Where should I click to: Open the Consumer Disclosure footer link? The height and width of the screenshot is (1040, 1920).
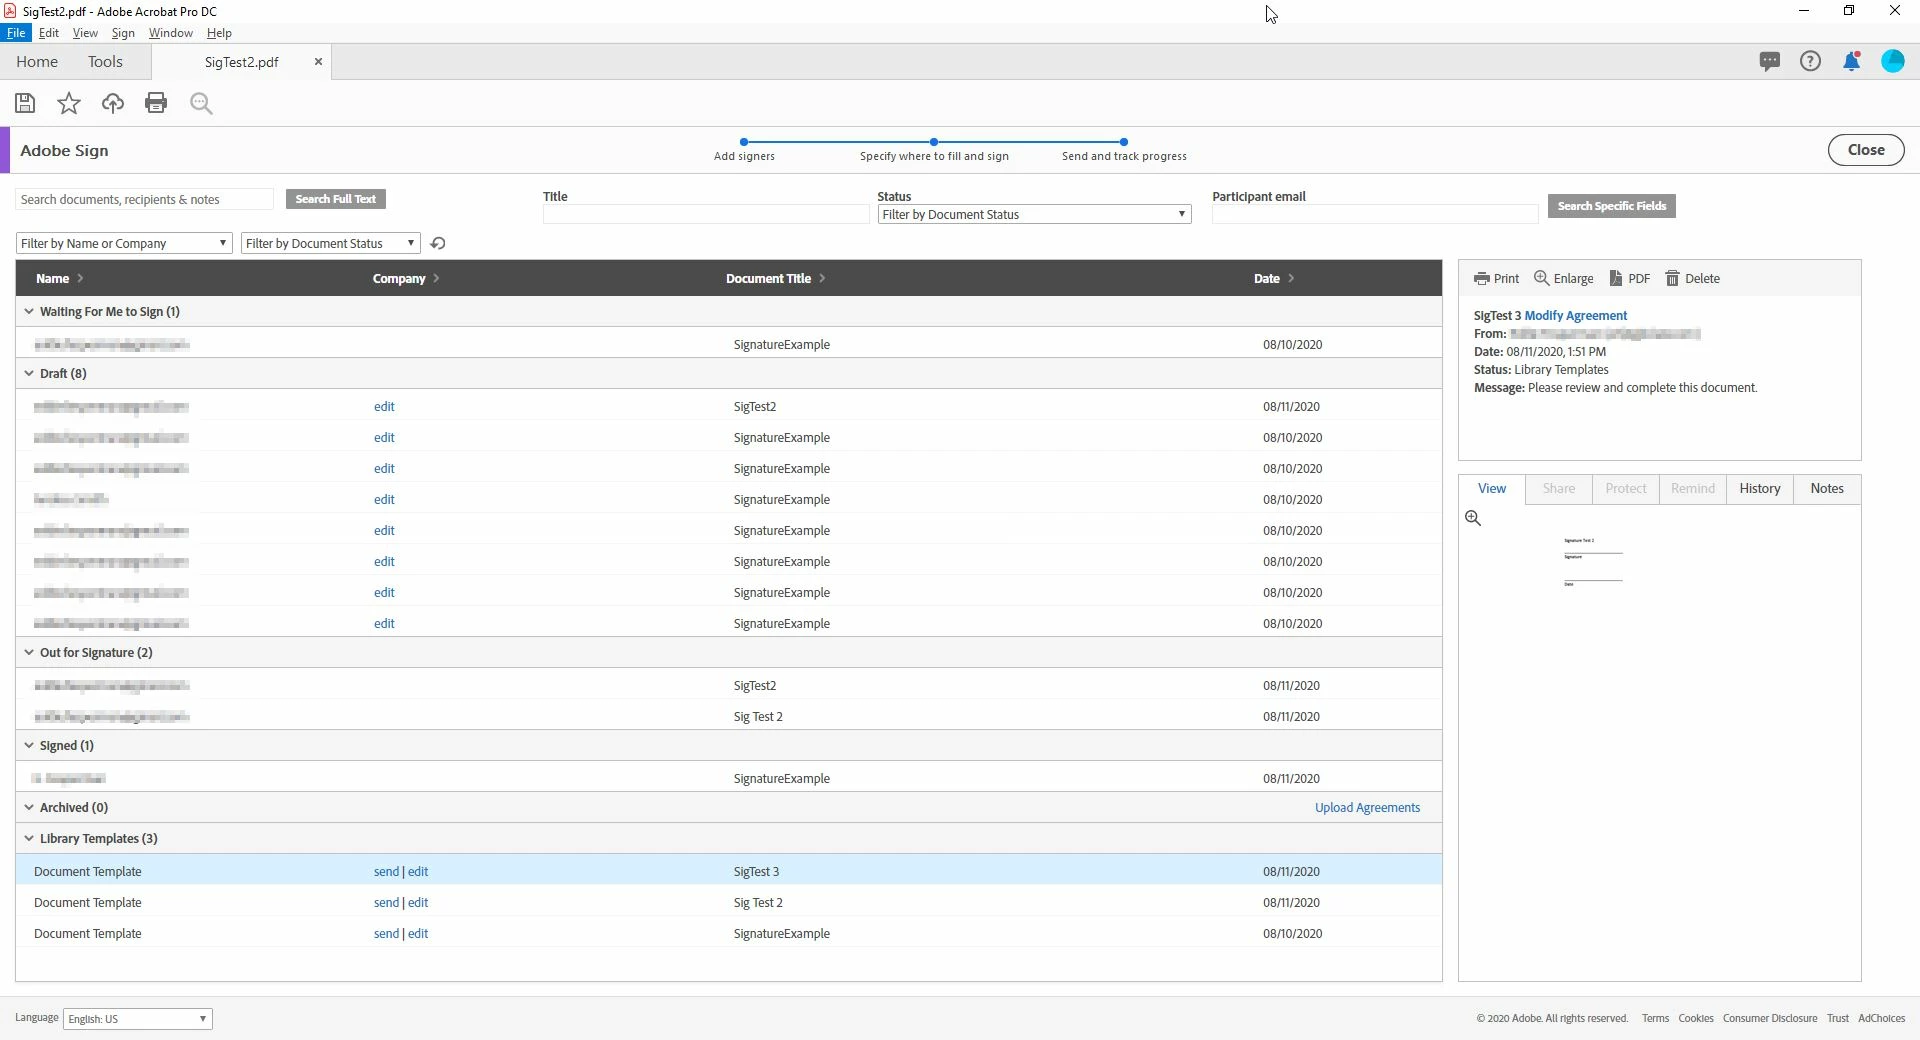(x=1770, y=1019)
